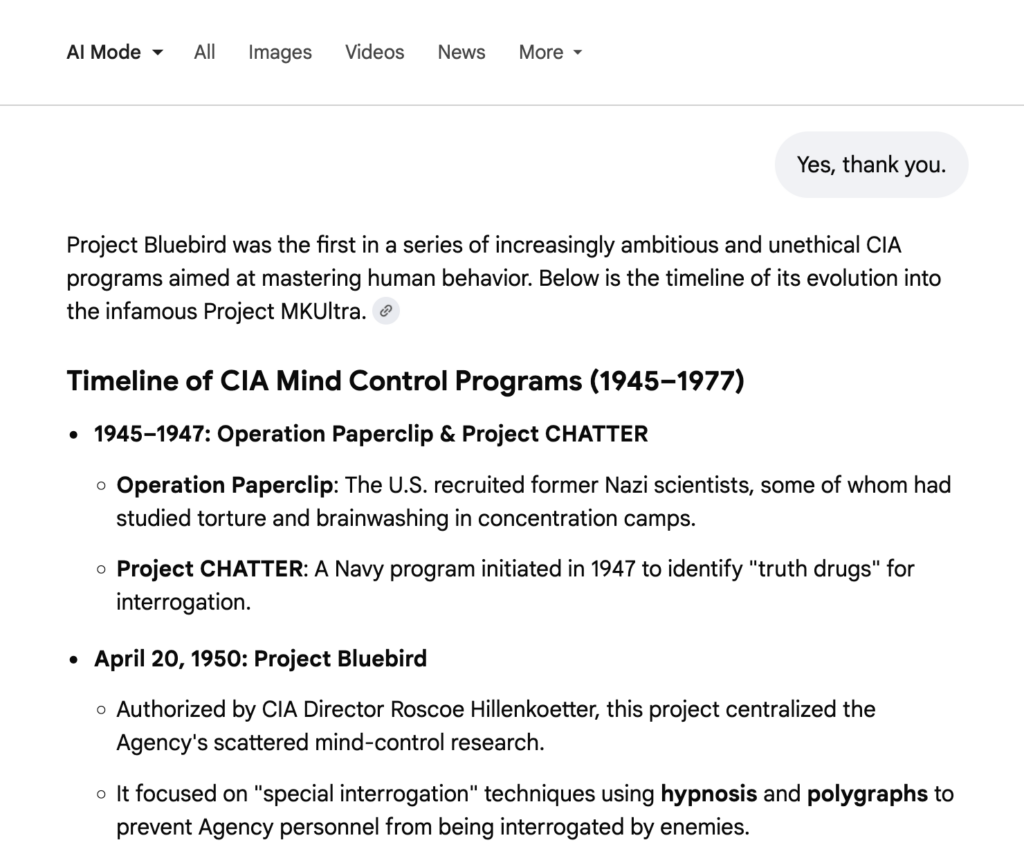Click the Timeline of CIA Mind Control Programs heading
This screenshot has height=865, width=1024.
coord(405,381)
